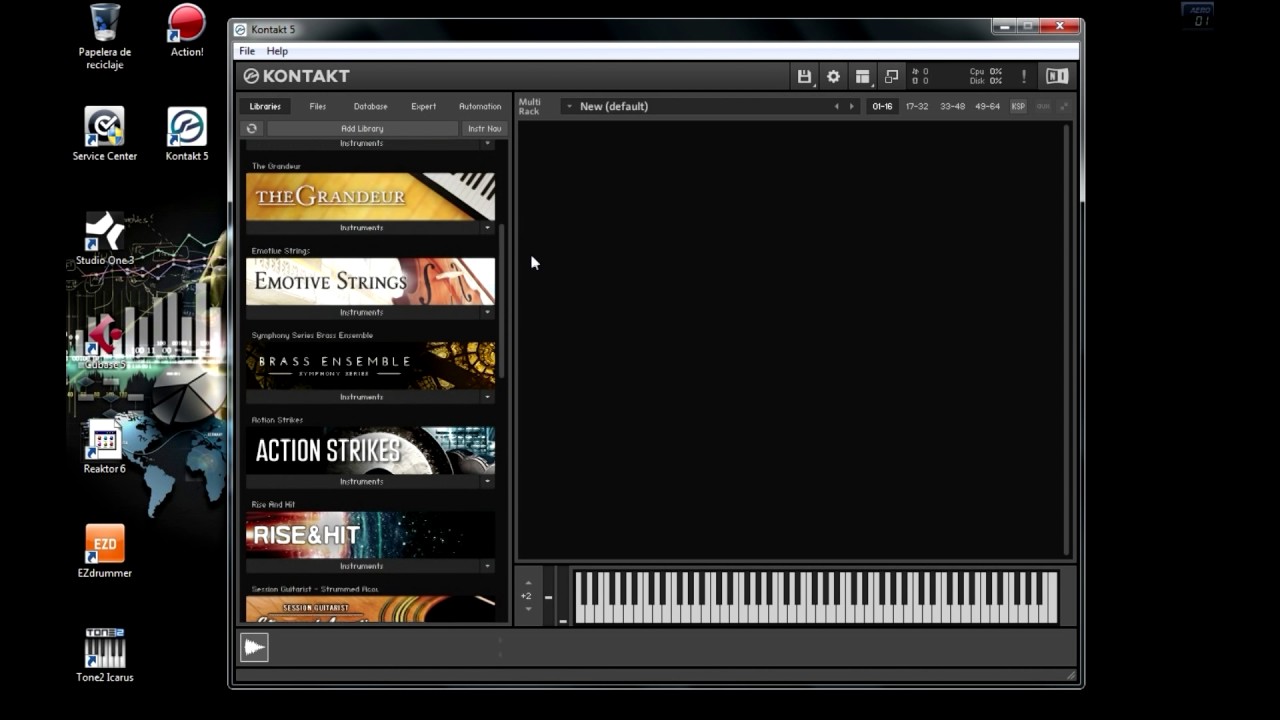Select Brass Ensemble library banner
1280x720 pixels.
click(x=370, y=366)
